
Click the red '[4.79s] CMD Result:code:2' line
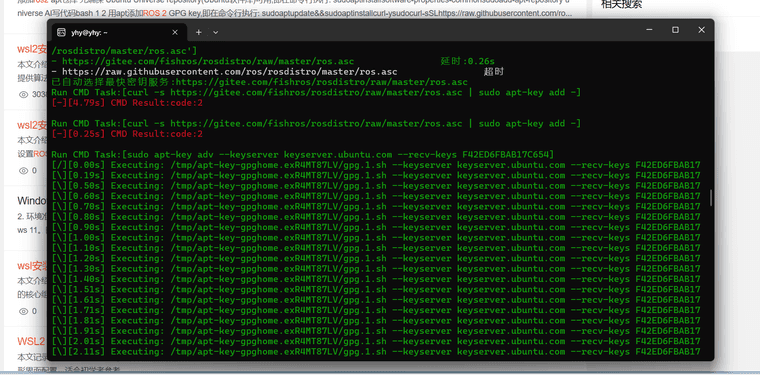[127, 103]
